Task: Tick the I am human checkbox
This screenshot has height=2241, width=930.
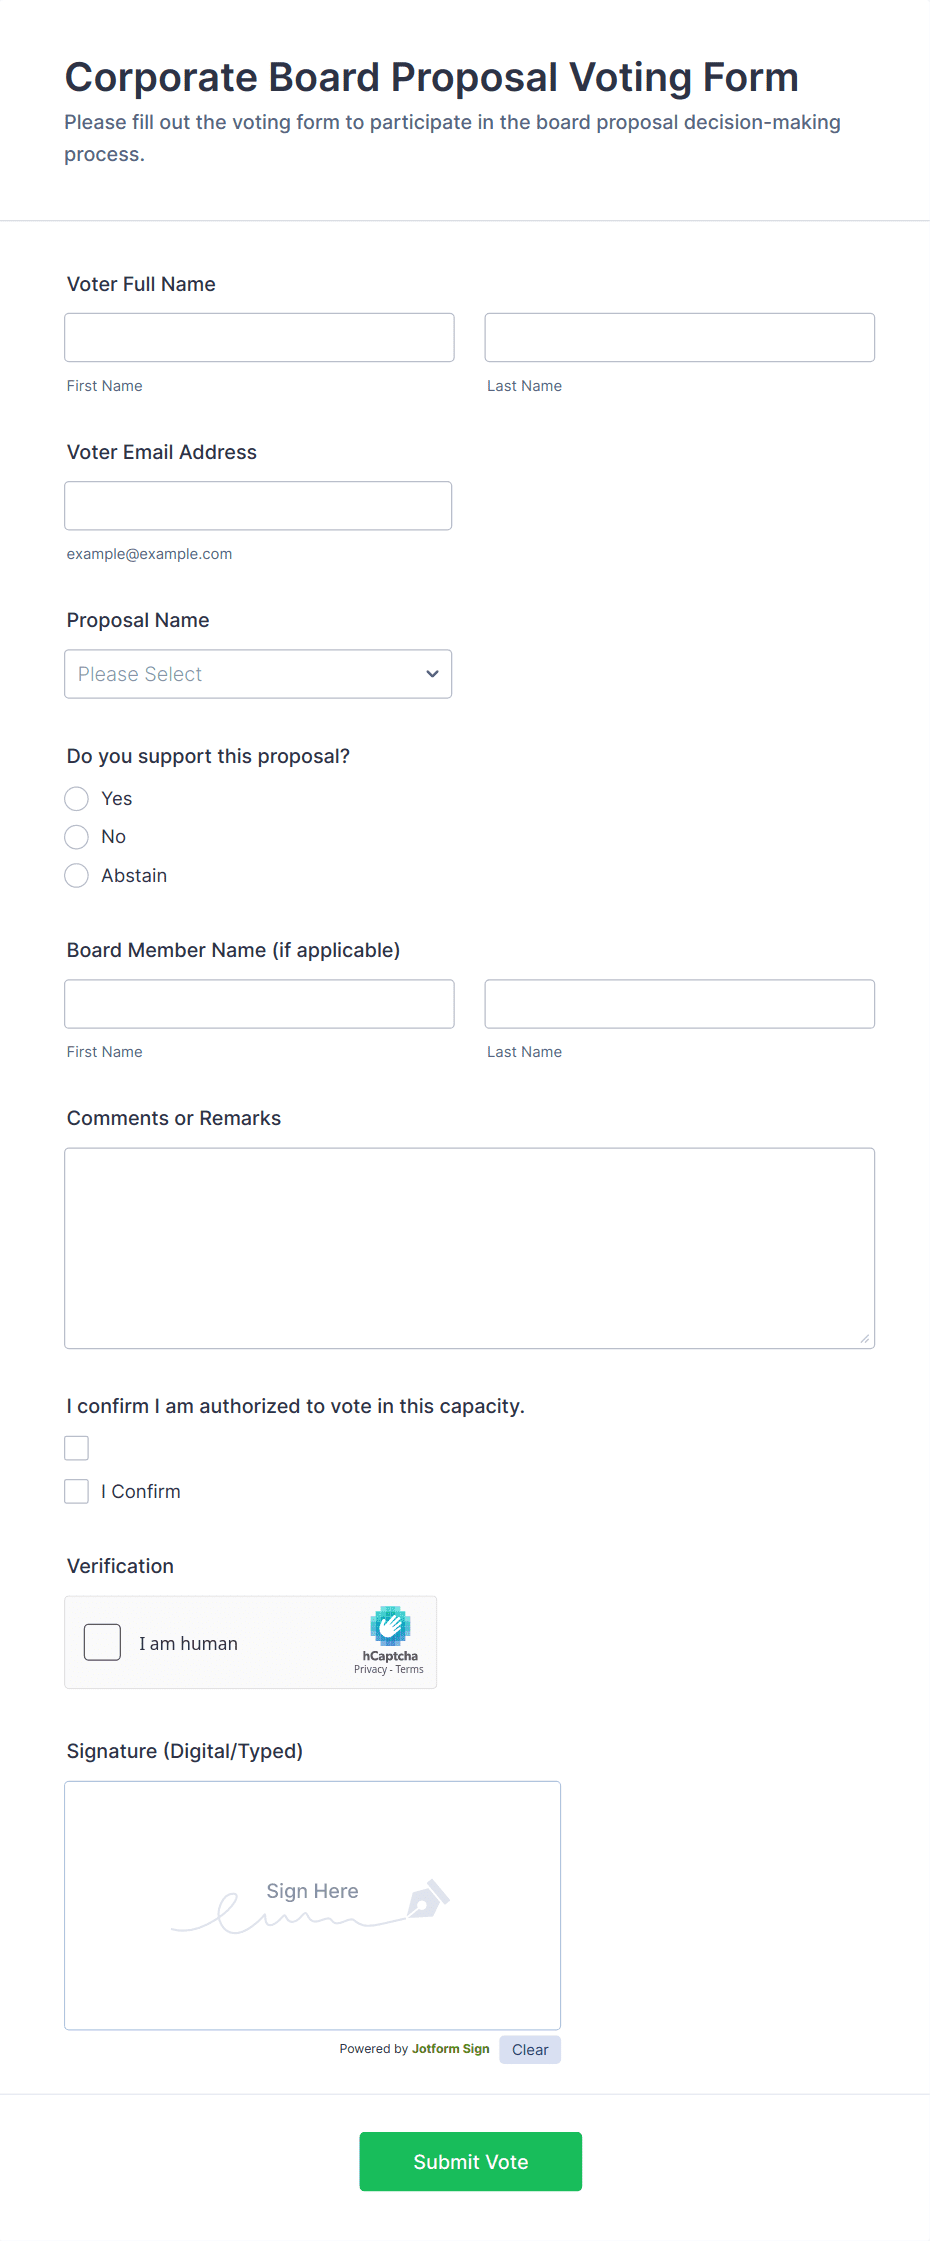Action: (x=102, y=1642)
